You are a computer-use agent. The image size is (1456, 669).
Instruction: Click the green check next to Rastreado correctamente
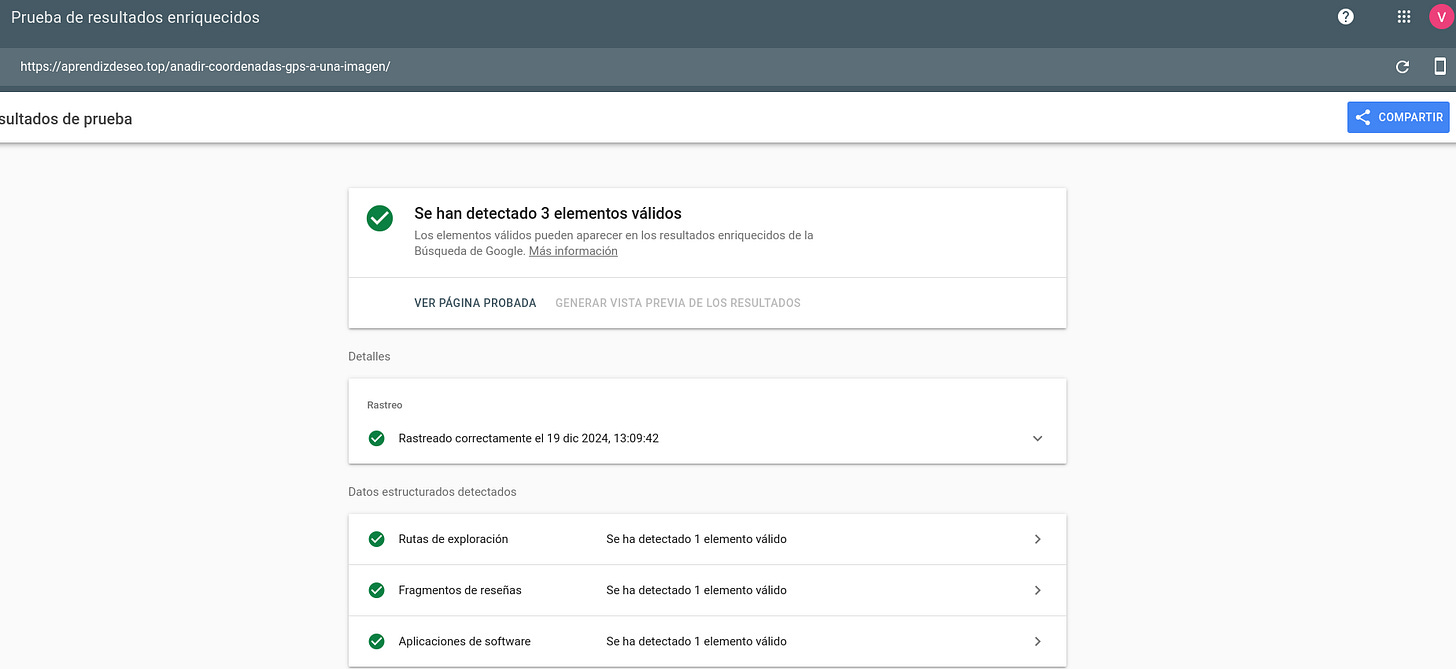click(377, 438)
